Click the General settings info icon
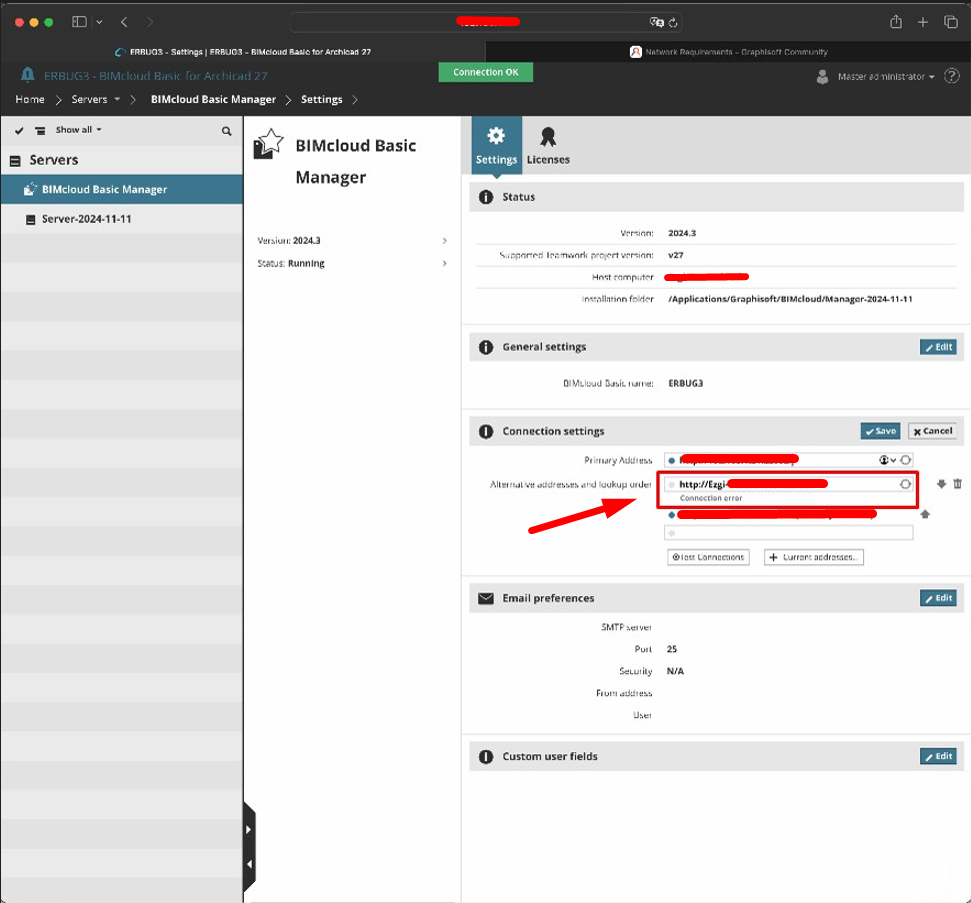The height and width of the screenshot is (903, 971). [486, 347]
